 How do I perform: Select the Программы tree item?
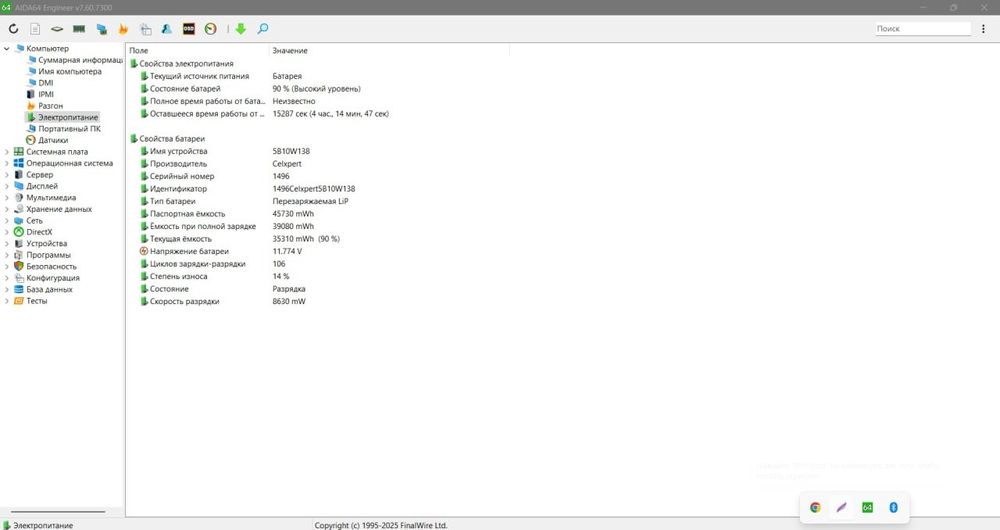click(x=43, y=255)
